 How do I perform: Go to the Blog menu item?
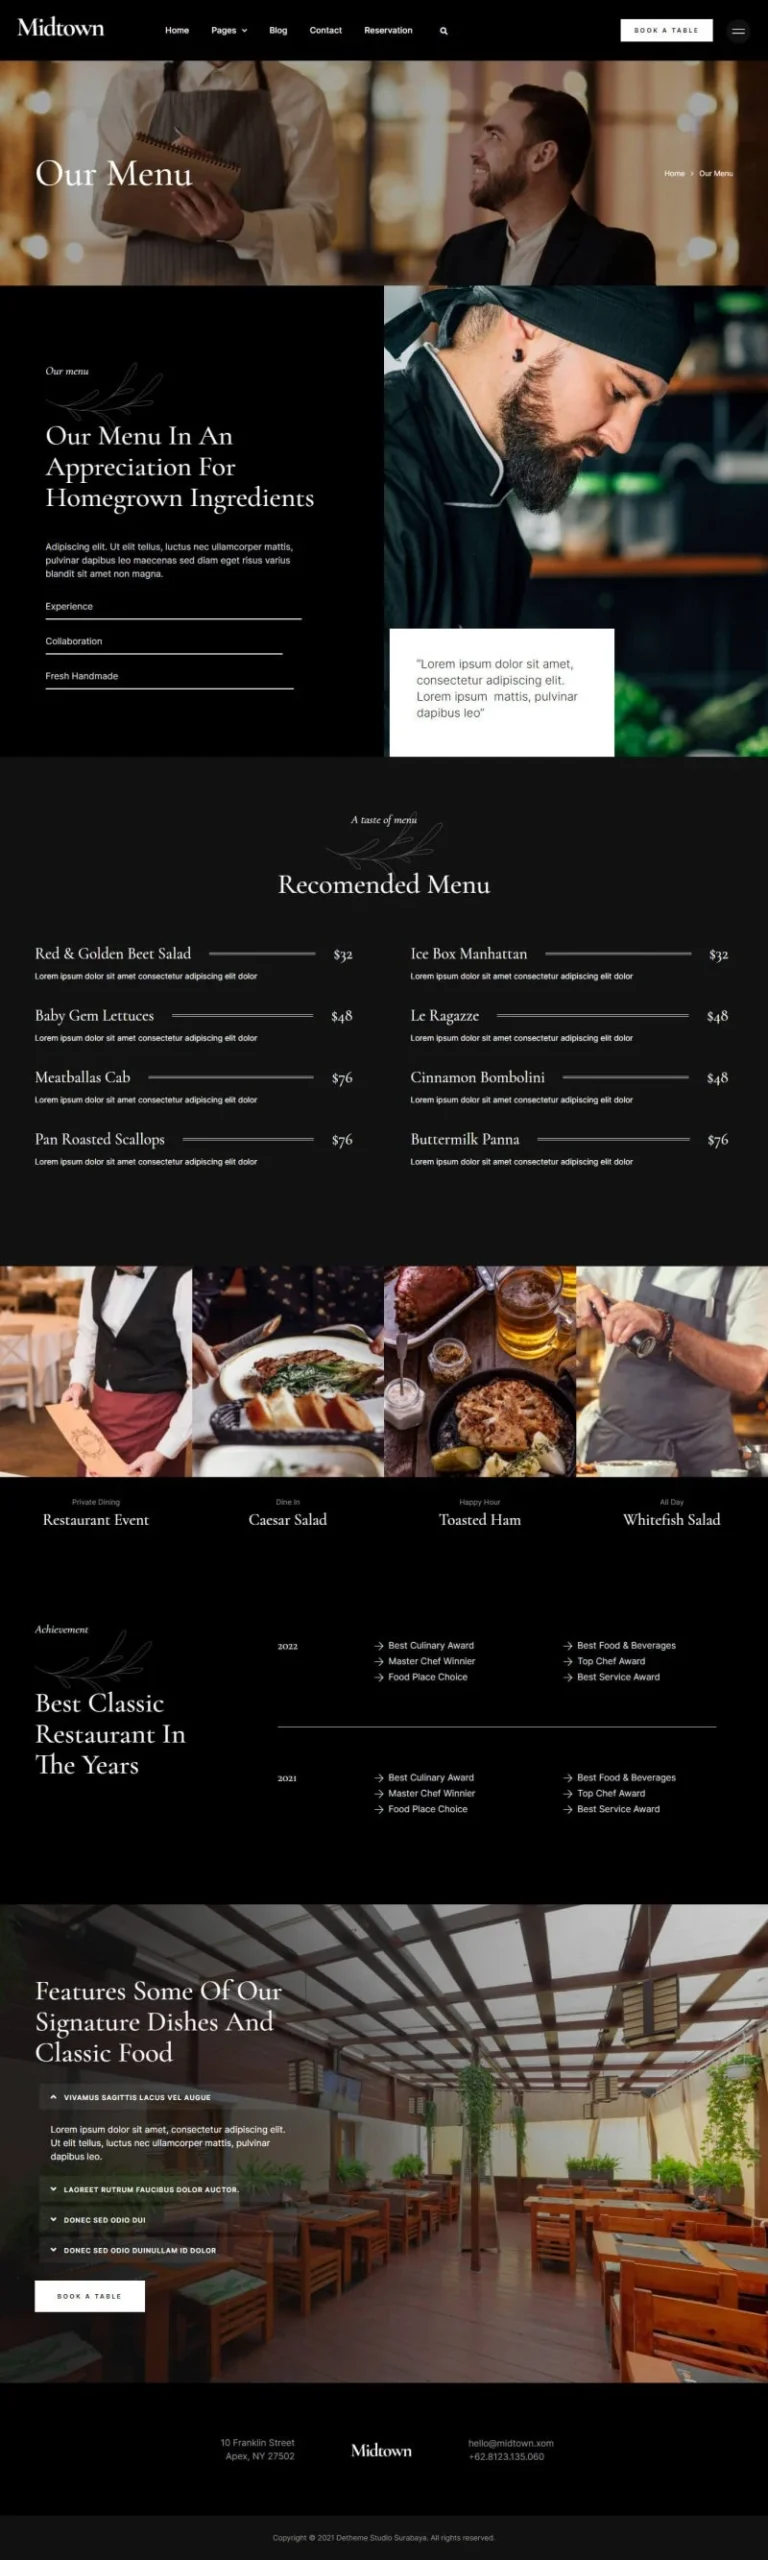point(278,31)
